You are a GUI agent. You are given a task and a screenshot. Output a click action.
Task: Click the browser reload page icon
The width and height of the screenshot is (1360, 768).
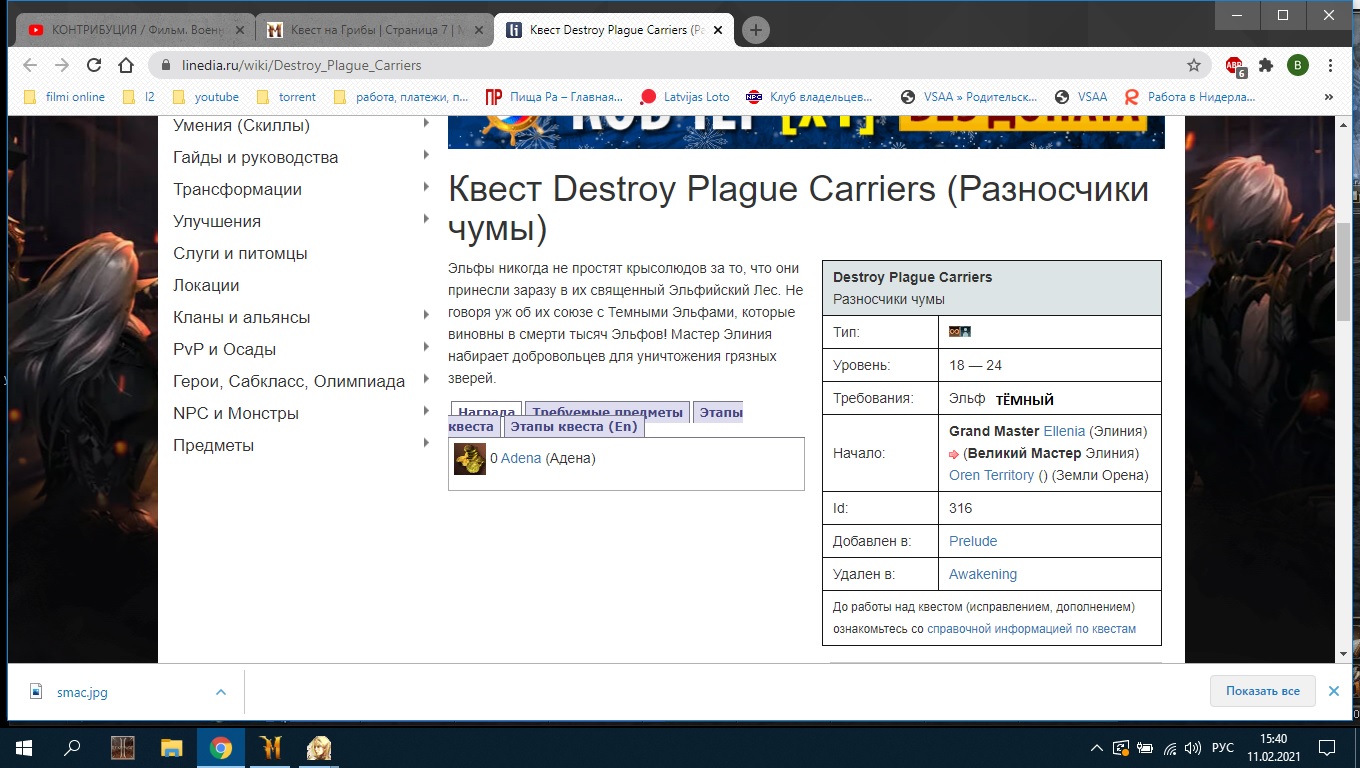pyautogui.click(x=94, y=65)
